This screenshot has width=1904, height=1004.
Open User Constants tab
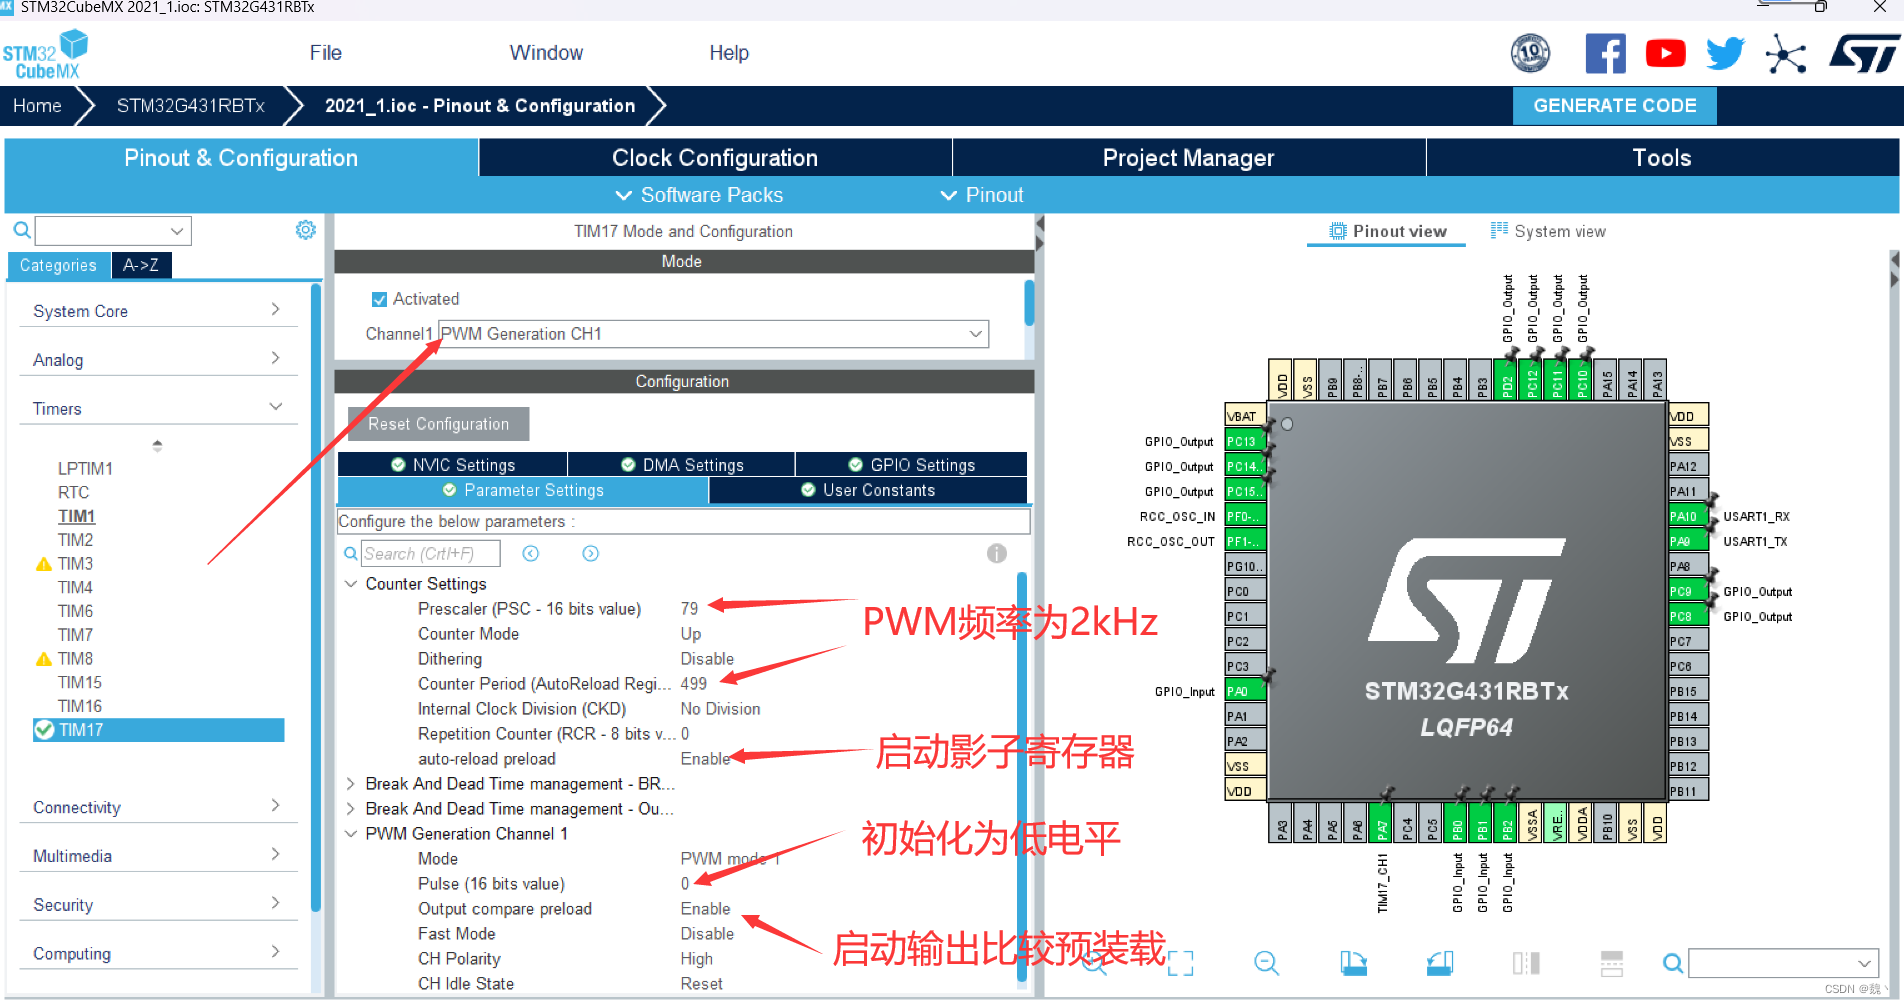[x=868, y=490]
